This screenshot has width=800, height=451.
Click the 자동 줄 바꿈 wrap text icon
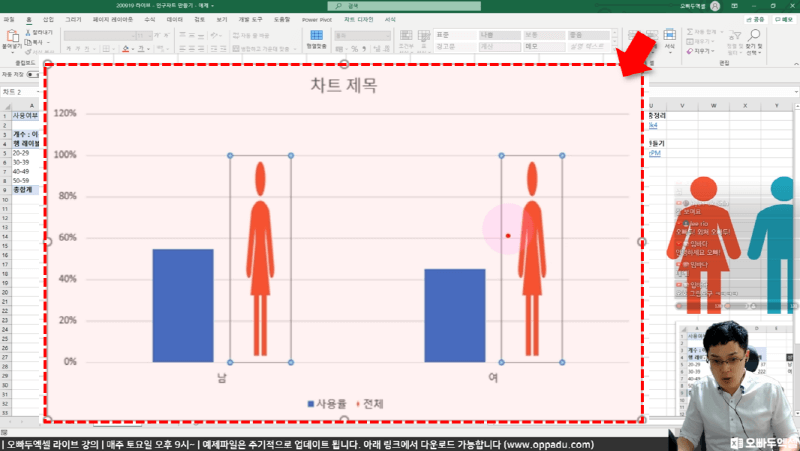pyautogui.click(x=236, y=36)
